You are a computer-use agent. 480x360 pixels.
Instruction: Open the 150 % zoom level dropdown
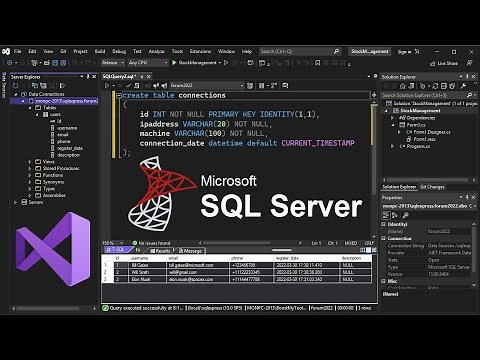coord(113,243)
